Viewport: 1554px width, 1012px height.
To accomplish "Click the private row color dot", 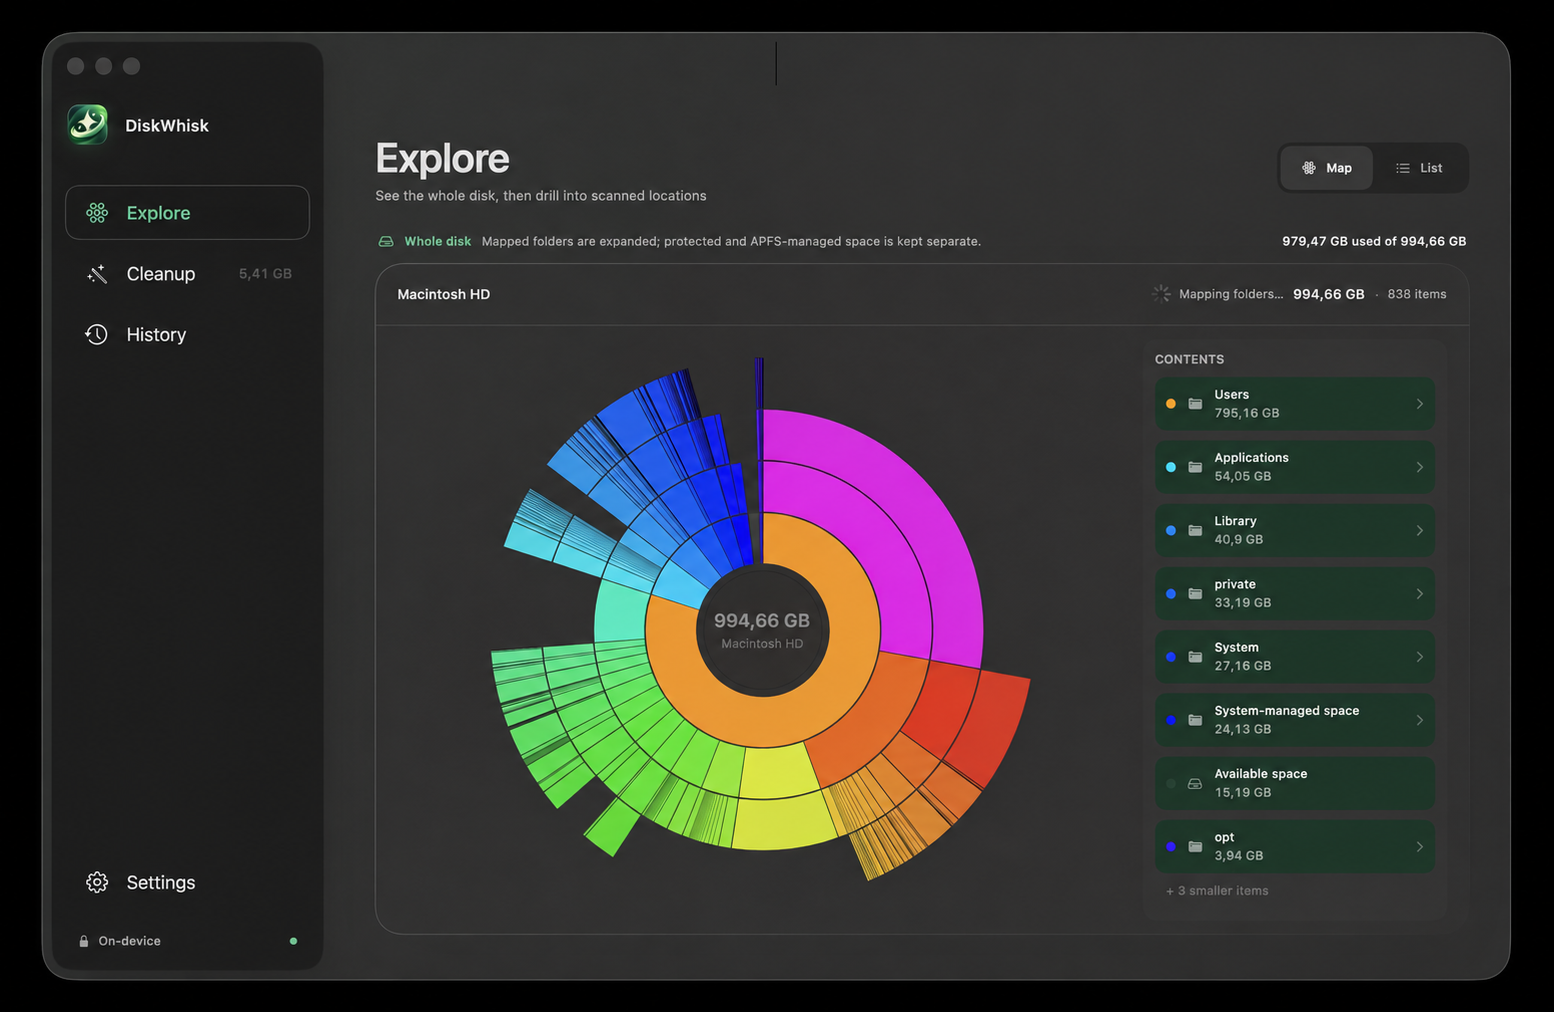I will coord(1171,594).
